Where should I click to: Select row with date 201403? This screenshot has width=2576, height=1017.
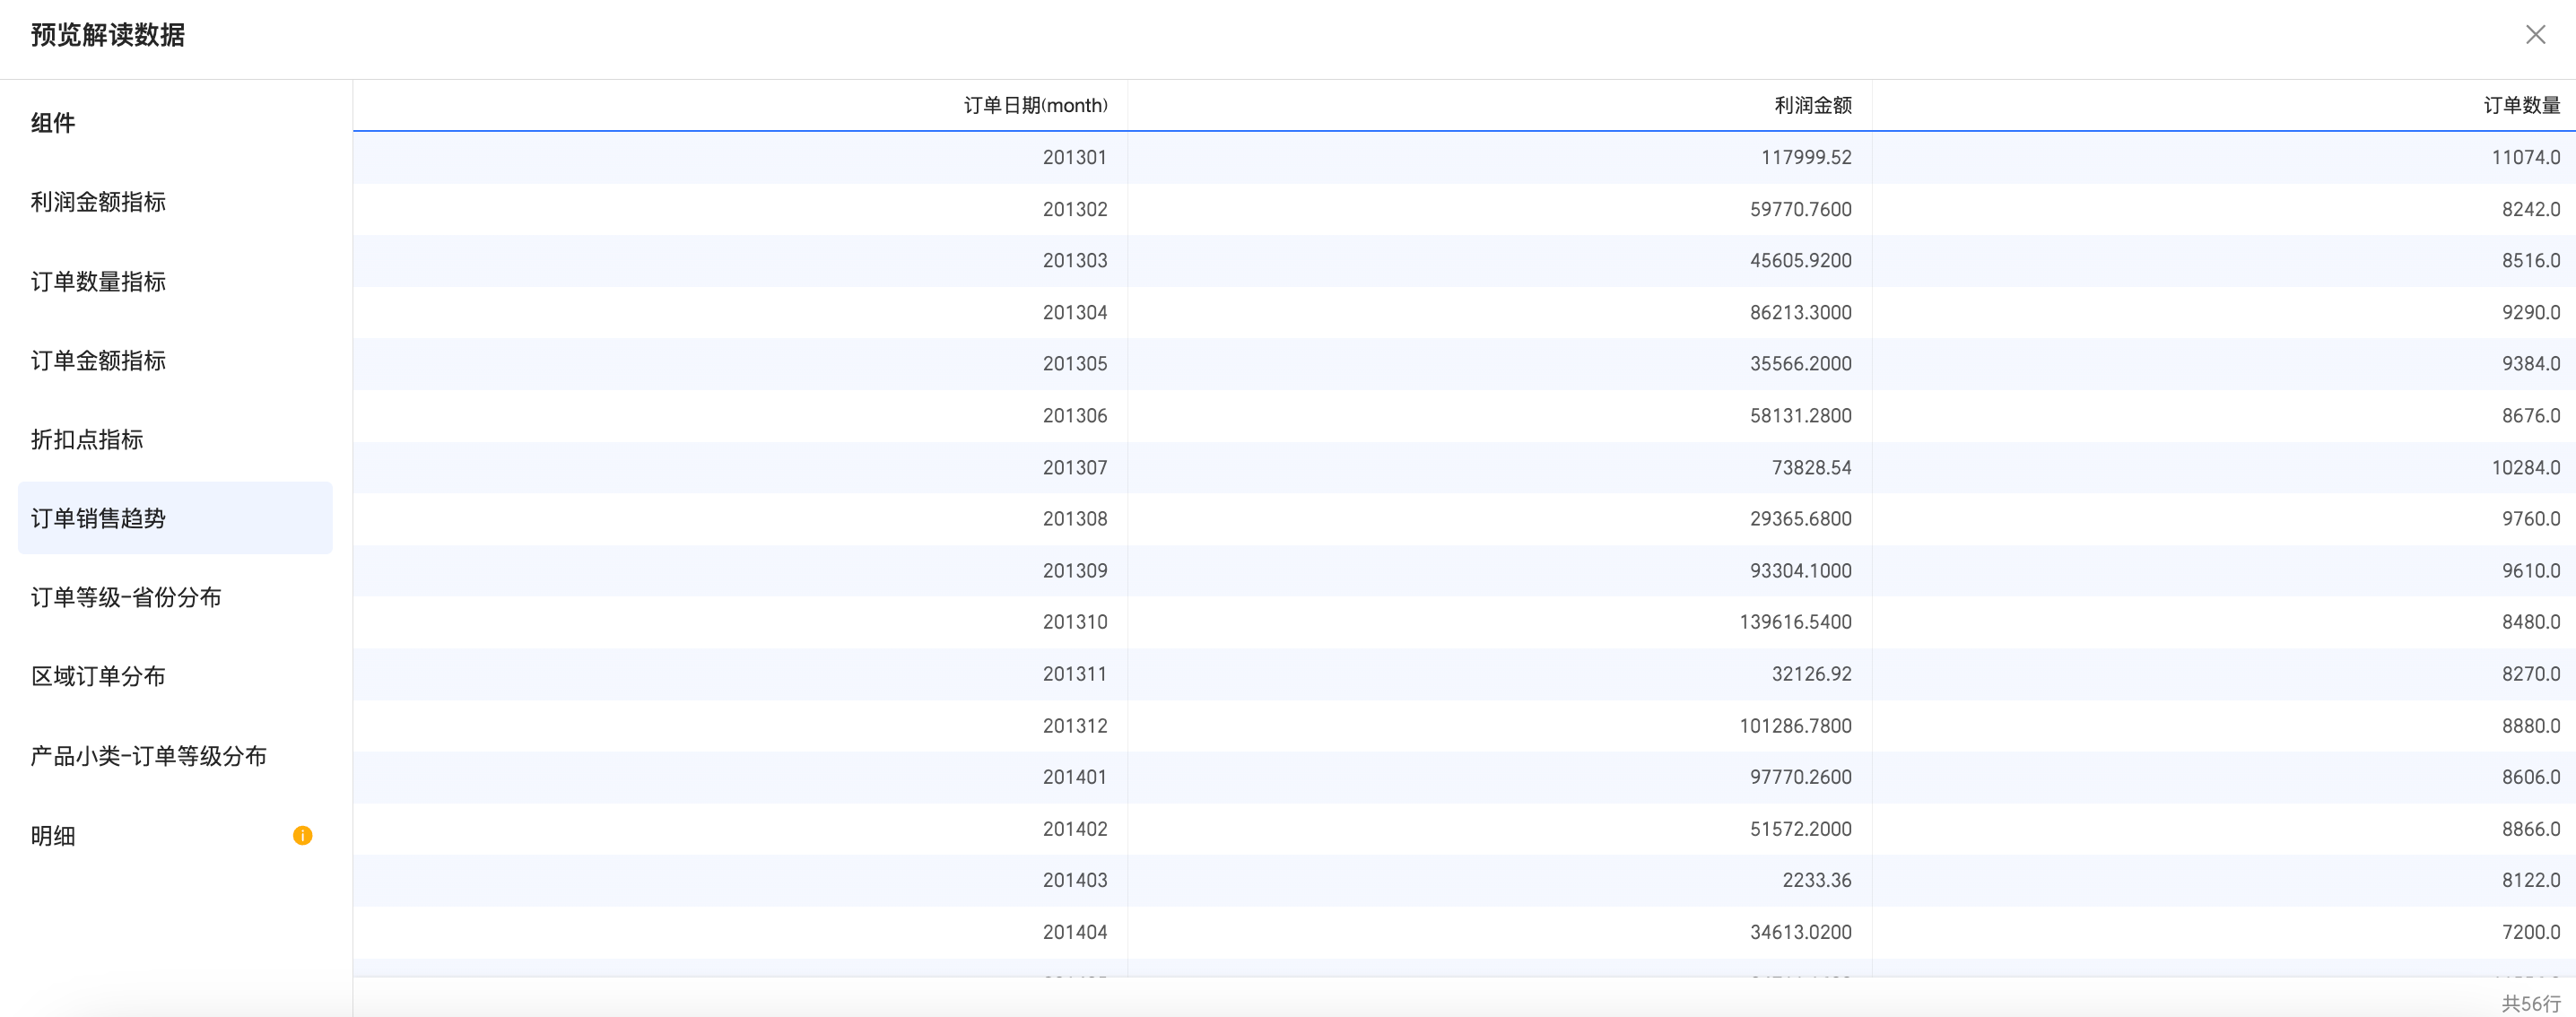(x=1074, y=881)
